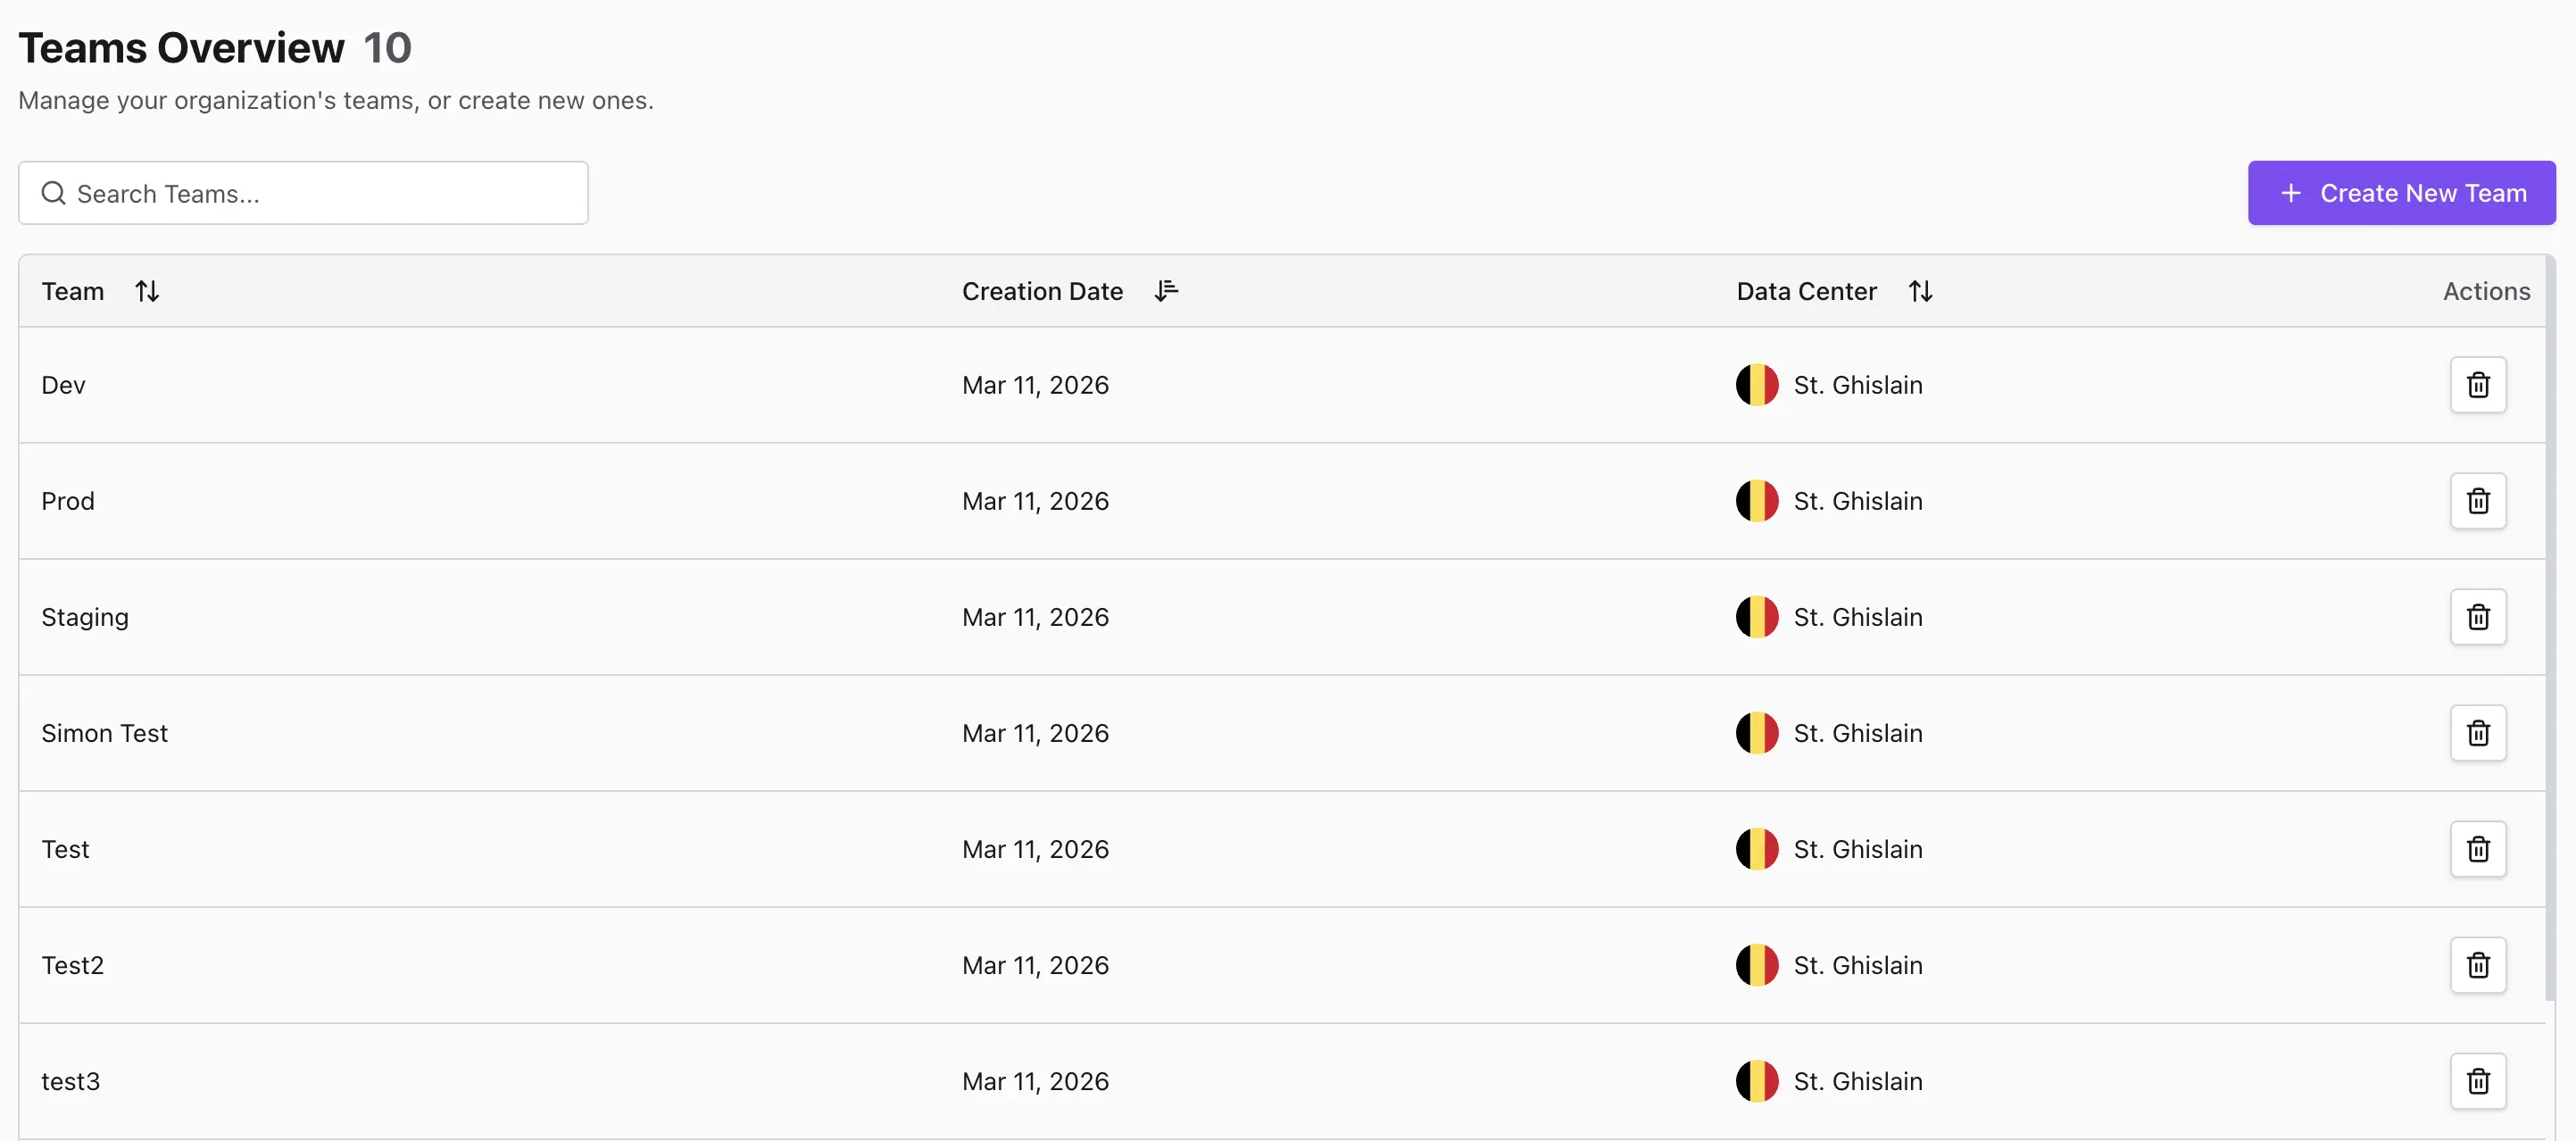Click Create New Team button
Image resolution: width=2576 pixels, height=1141 pixels.
[x=2401, y=193]
